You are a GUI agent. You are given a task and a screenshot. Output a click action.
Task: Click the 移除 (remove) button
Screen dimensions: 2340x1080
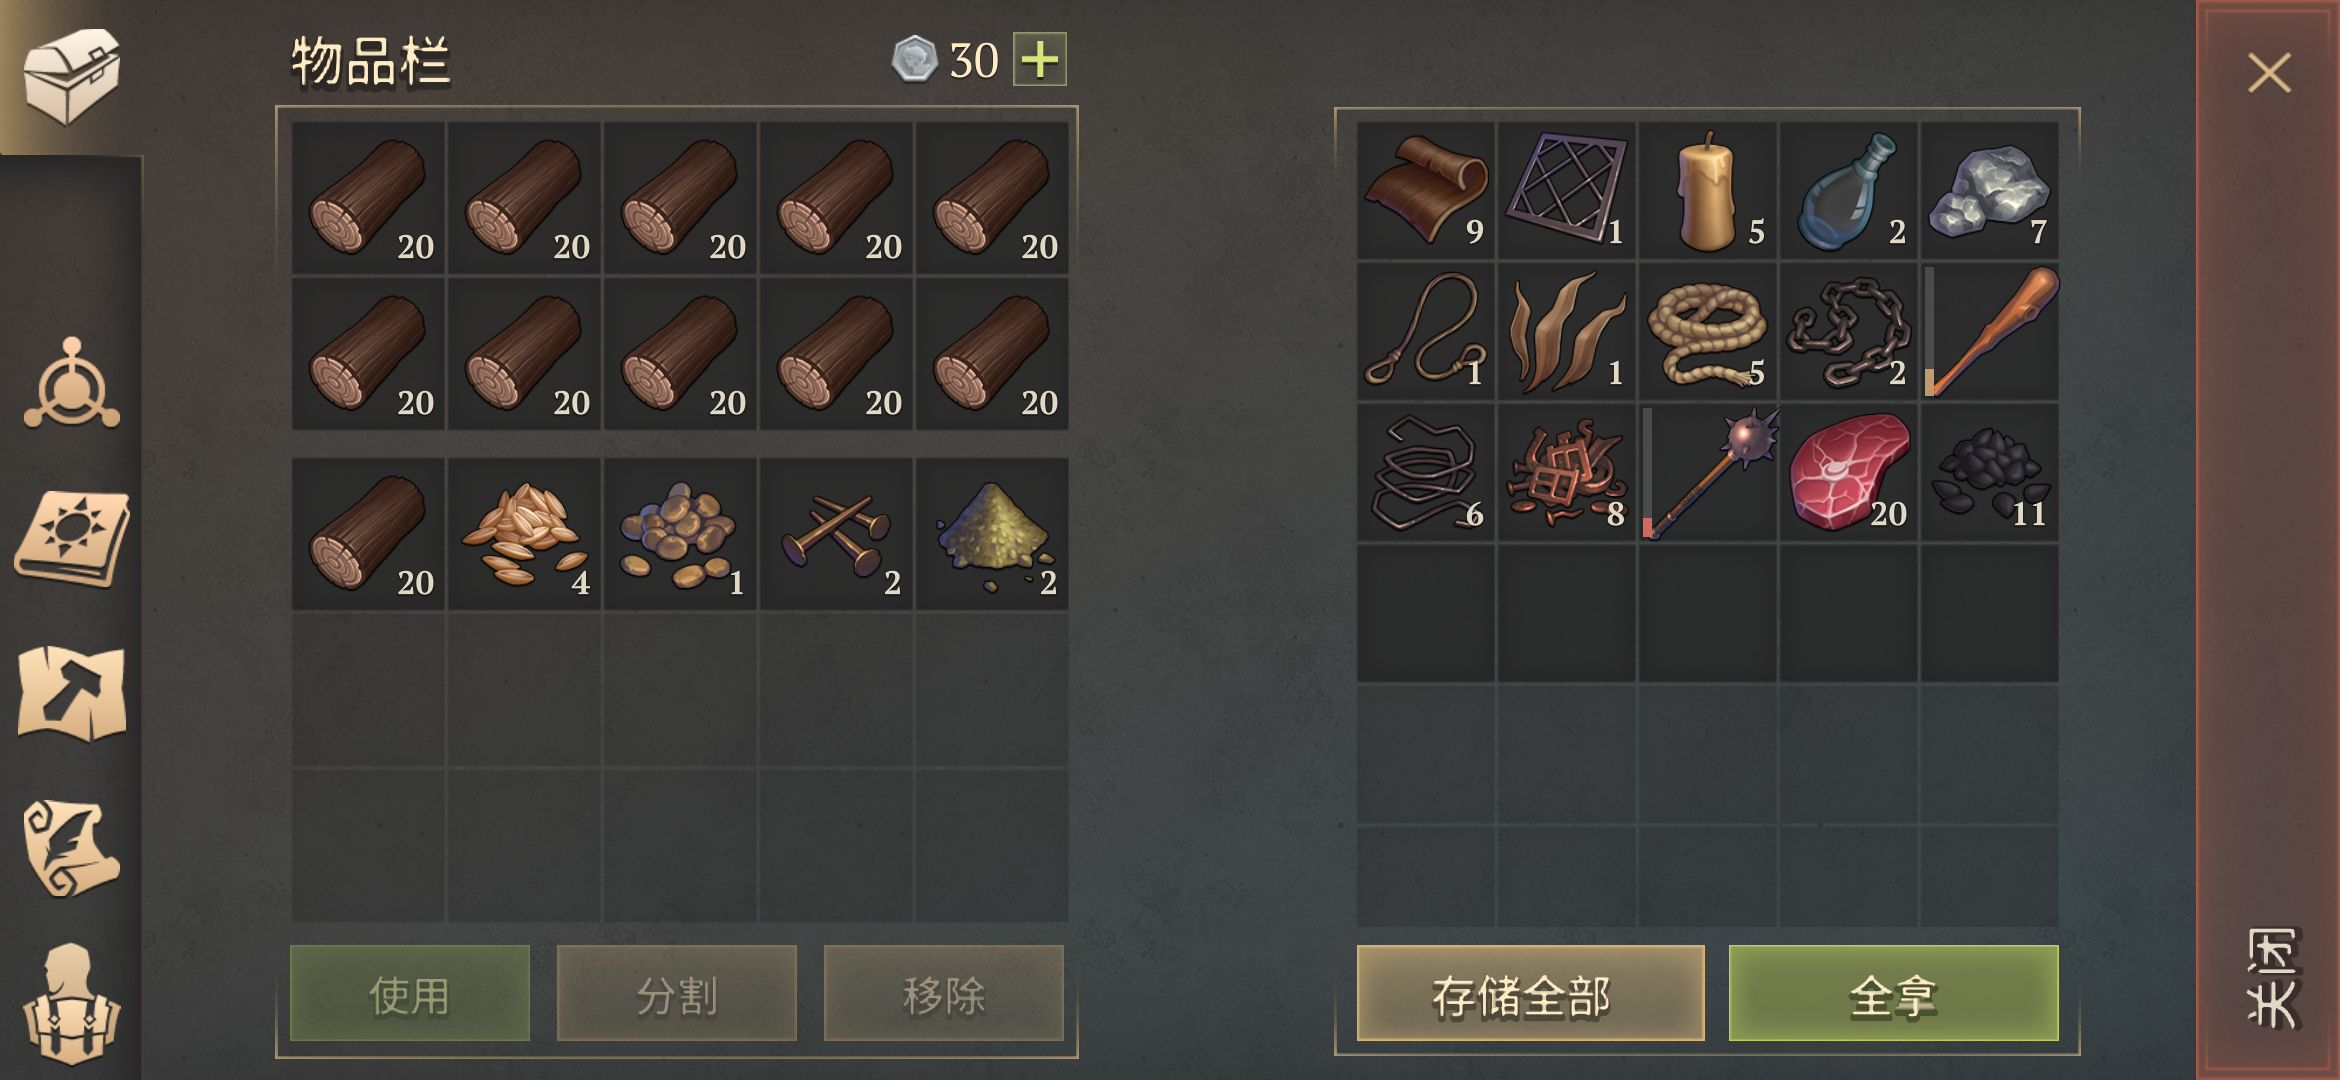(944, 994)
